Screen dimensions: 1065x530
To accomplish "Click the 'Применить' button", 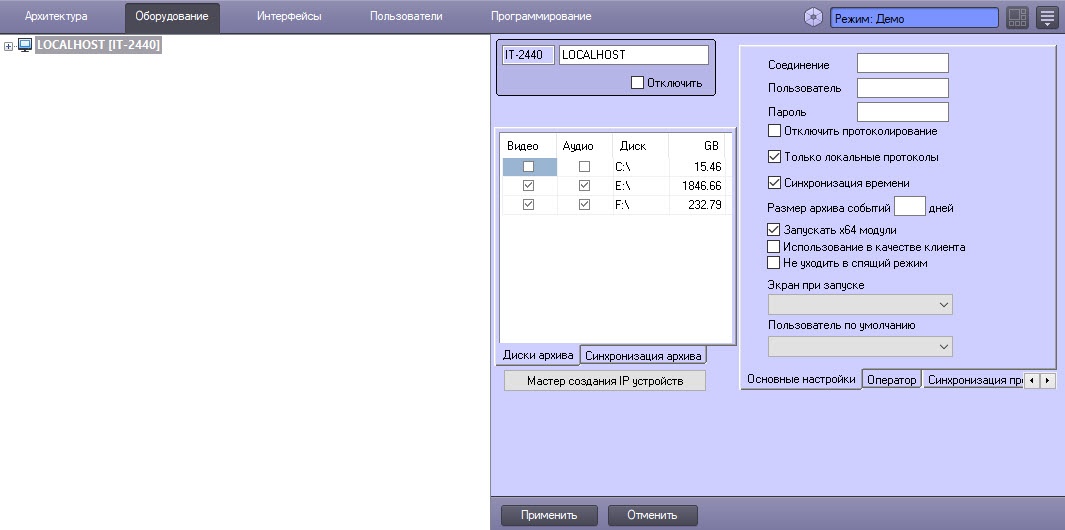I will coord(549,515).
